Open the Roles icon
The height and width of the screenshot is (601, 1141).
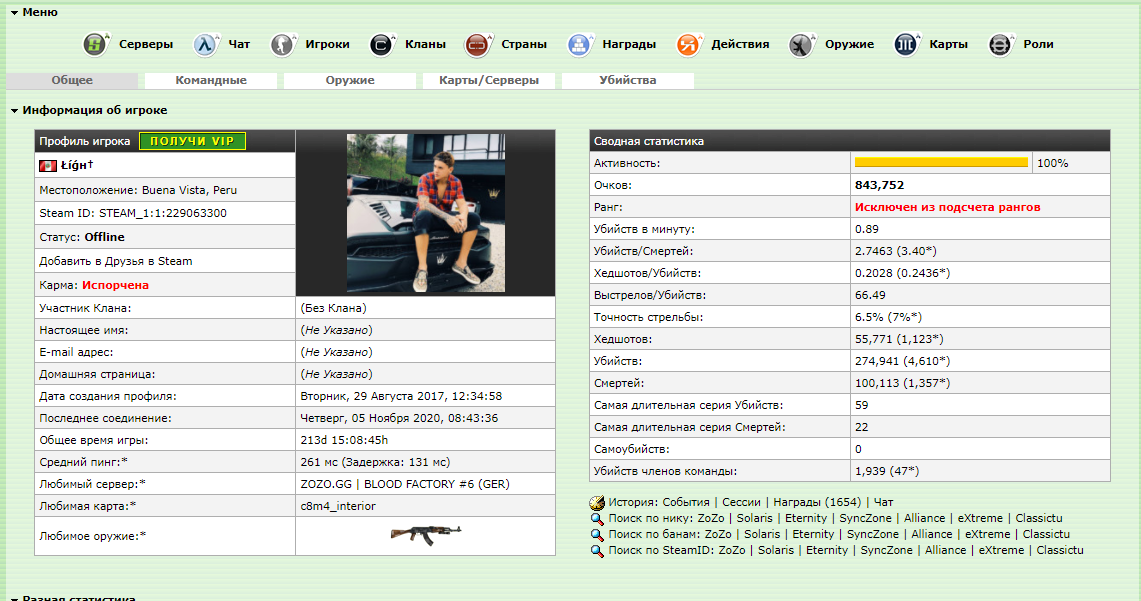tap(1000, 45)
